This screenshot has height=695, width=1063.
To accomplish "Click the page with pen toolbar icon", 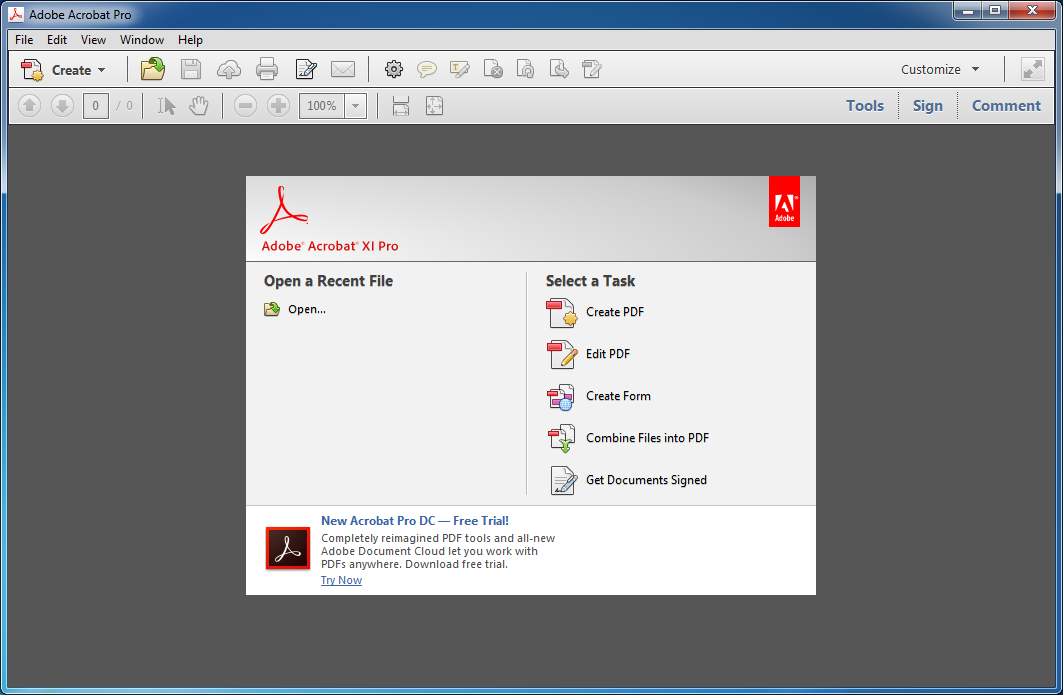I will tap(591, 69).
